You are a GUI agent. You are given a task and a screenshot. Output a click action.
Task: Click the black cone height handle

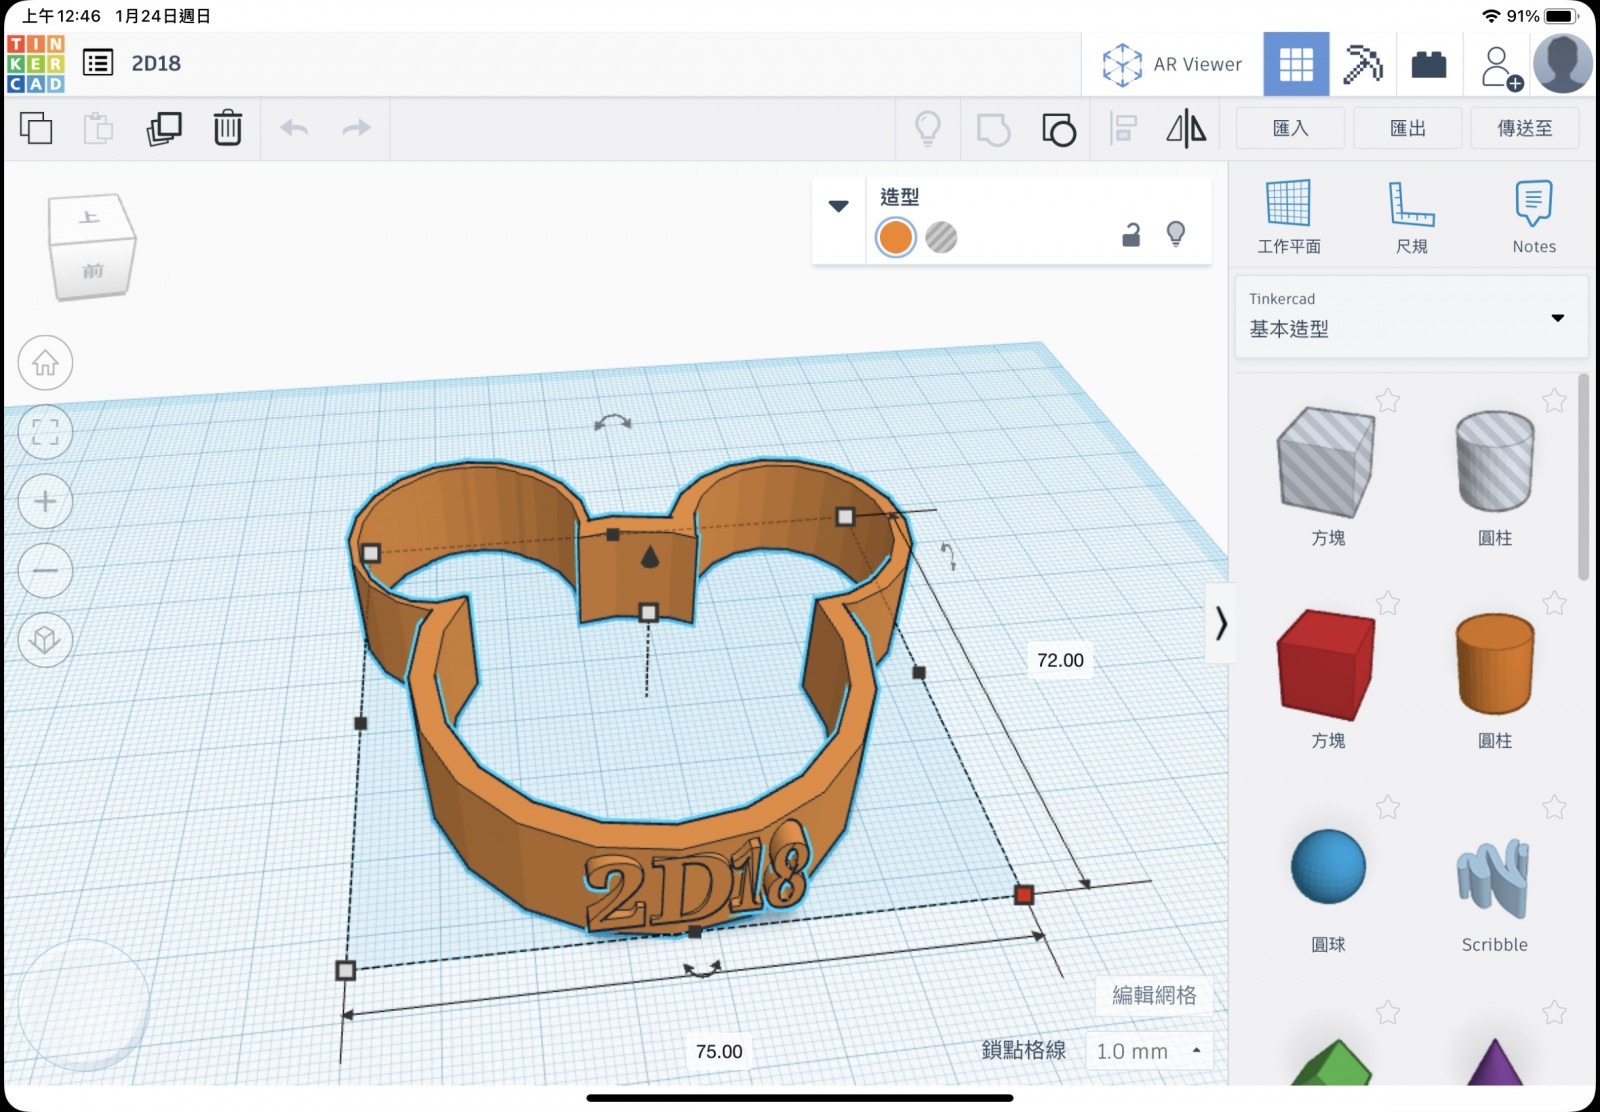click(650, 556)
